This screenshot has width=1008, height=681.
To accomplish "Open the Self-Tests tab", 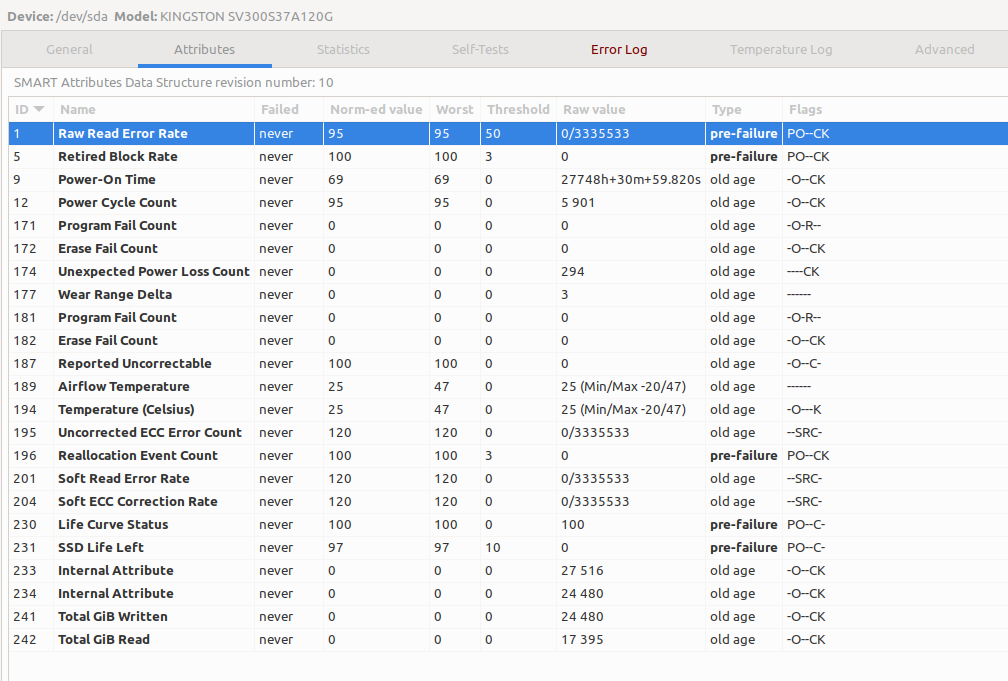I will tap(480, 50).
